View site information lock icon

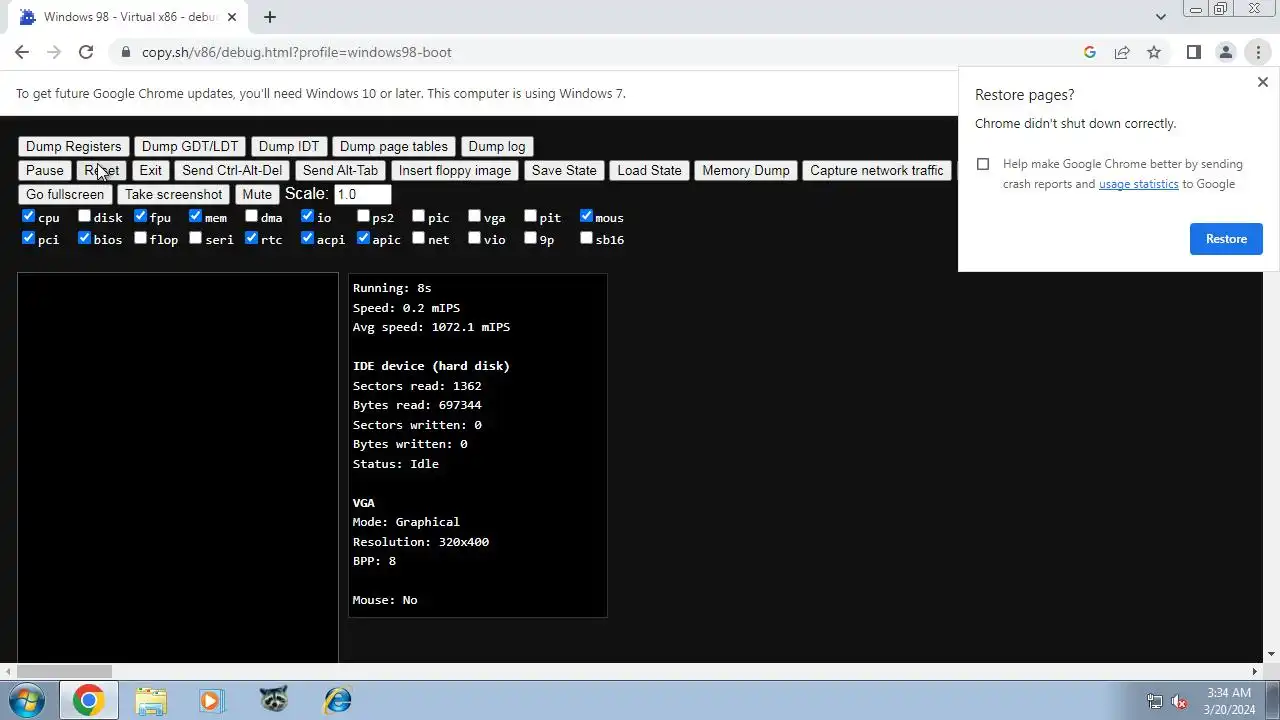point(125,52)
